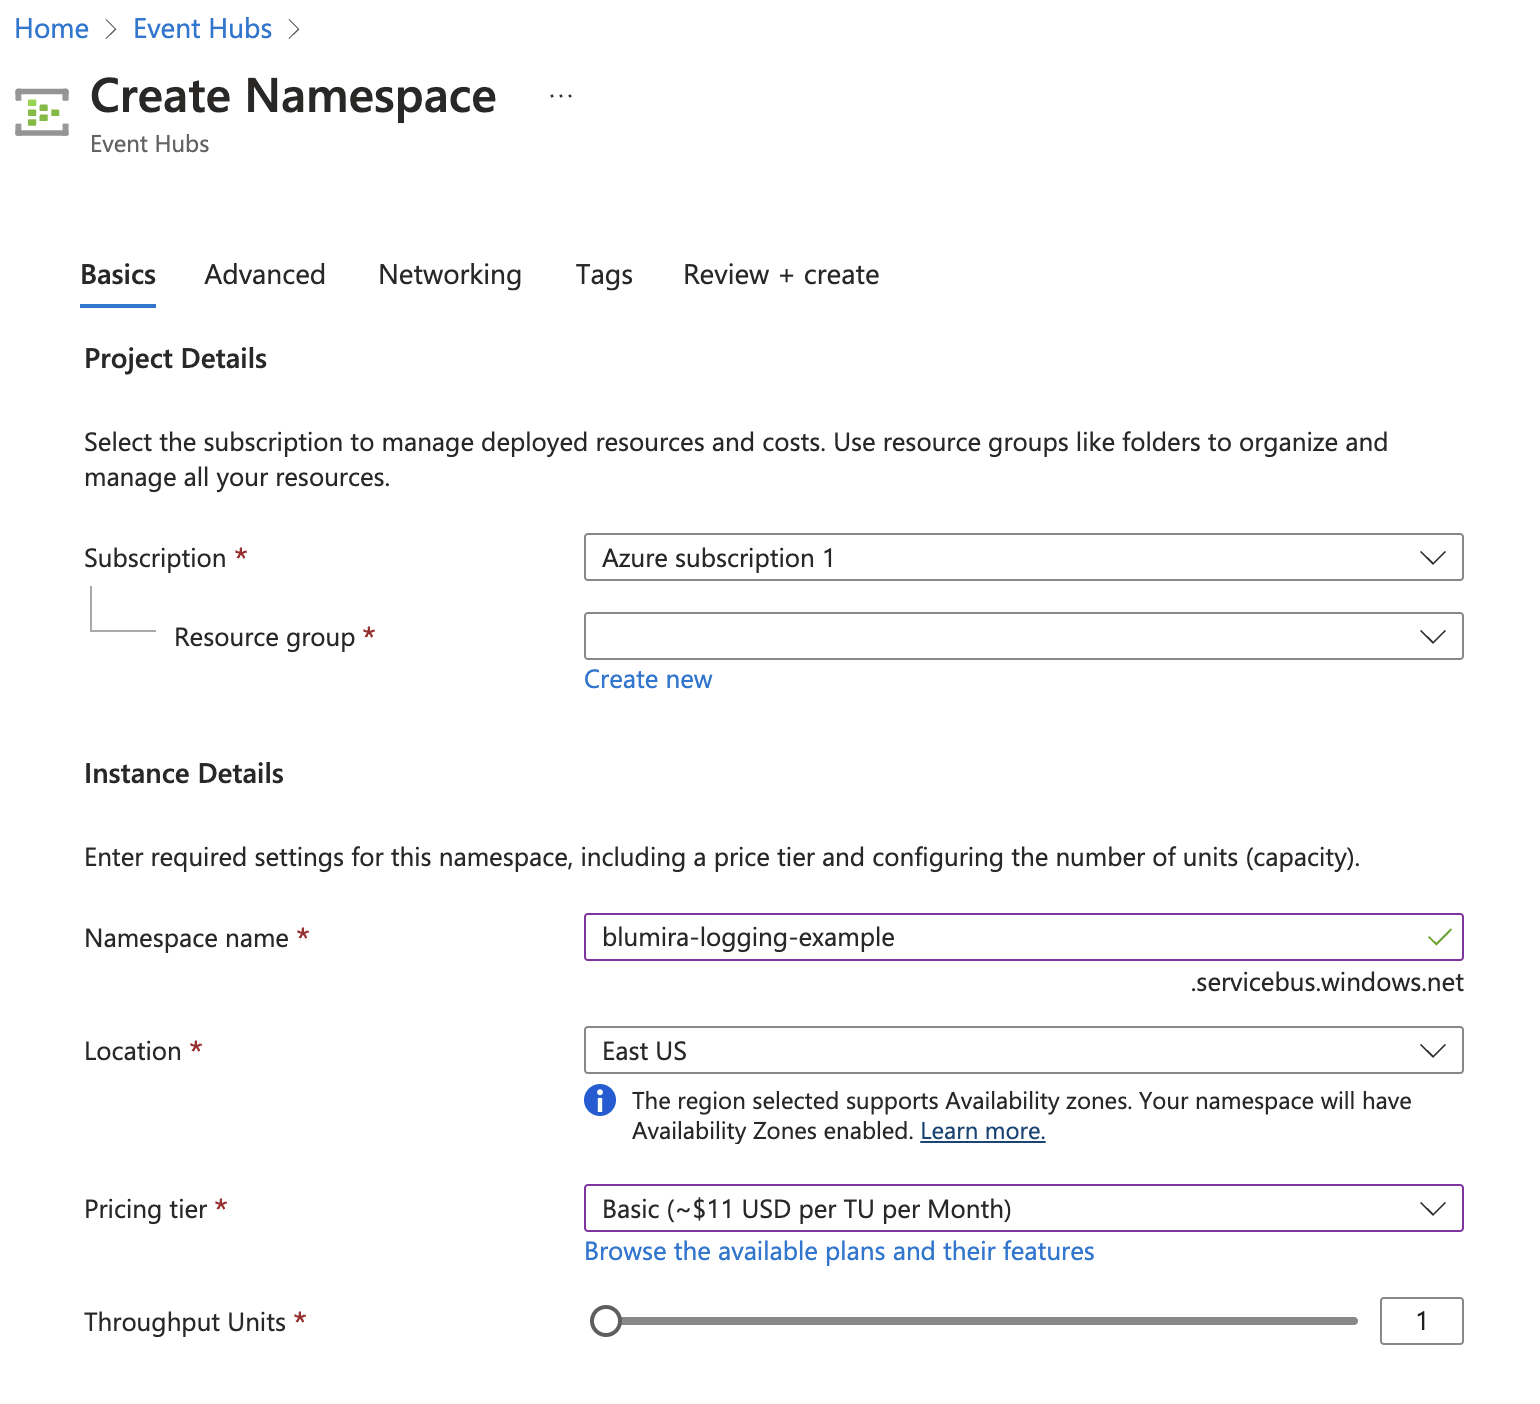This screenshot has height=1404, width=1540.
Task: Go to Home breadcrumb
Action: (x=52, y=29)
